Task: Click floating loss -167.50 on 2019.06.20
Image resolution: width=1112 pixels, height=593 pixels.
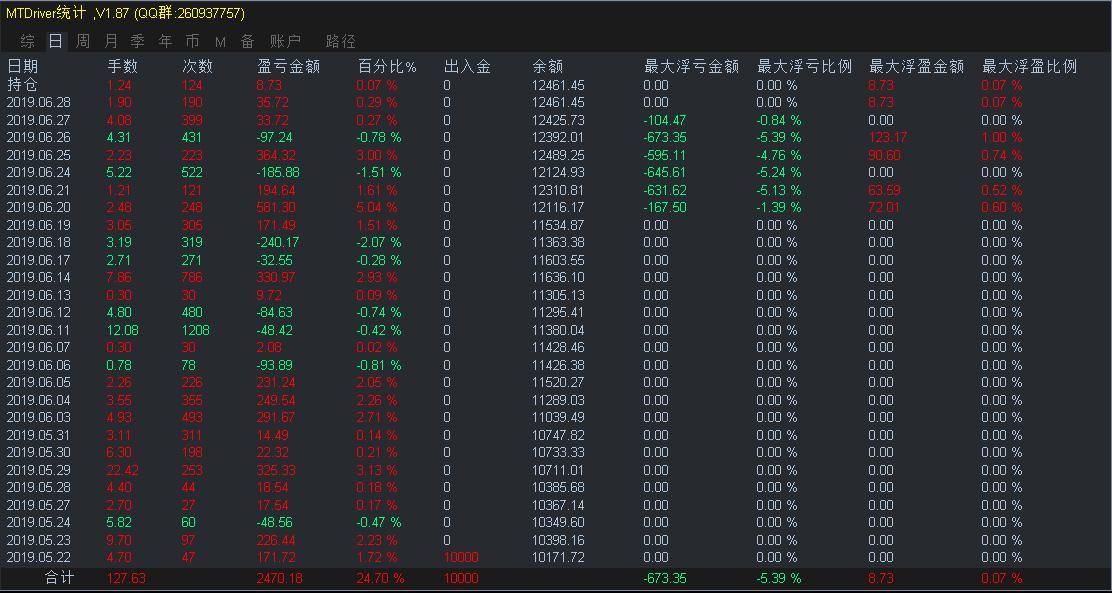Action: pyautogui.click(x=665, y=207)
